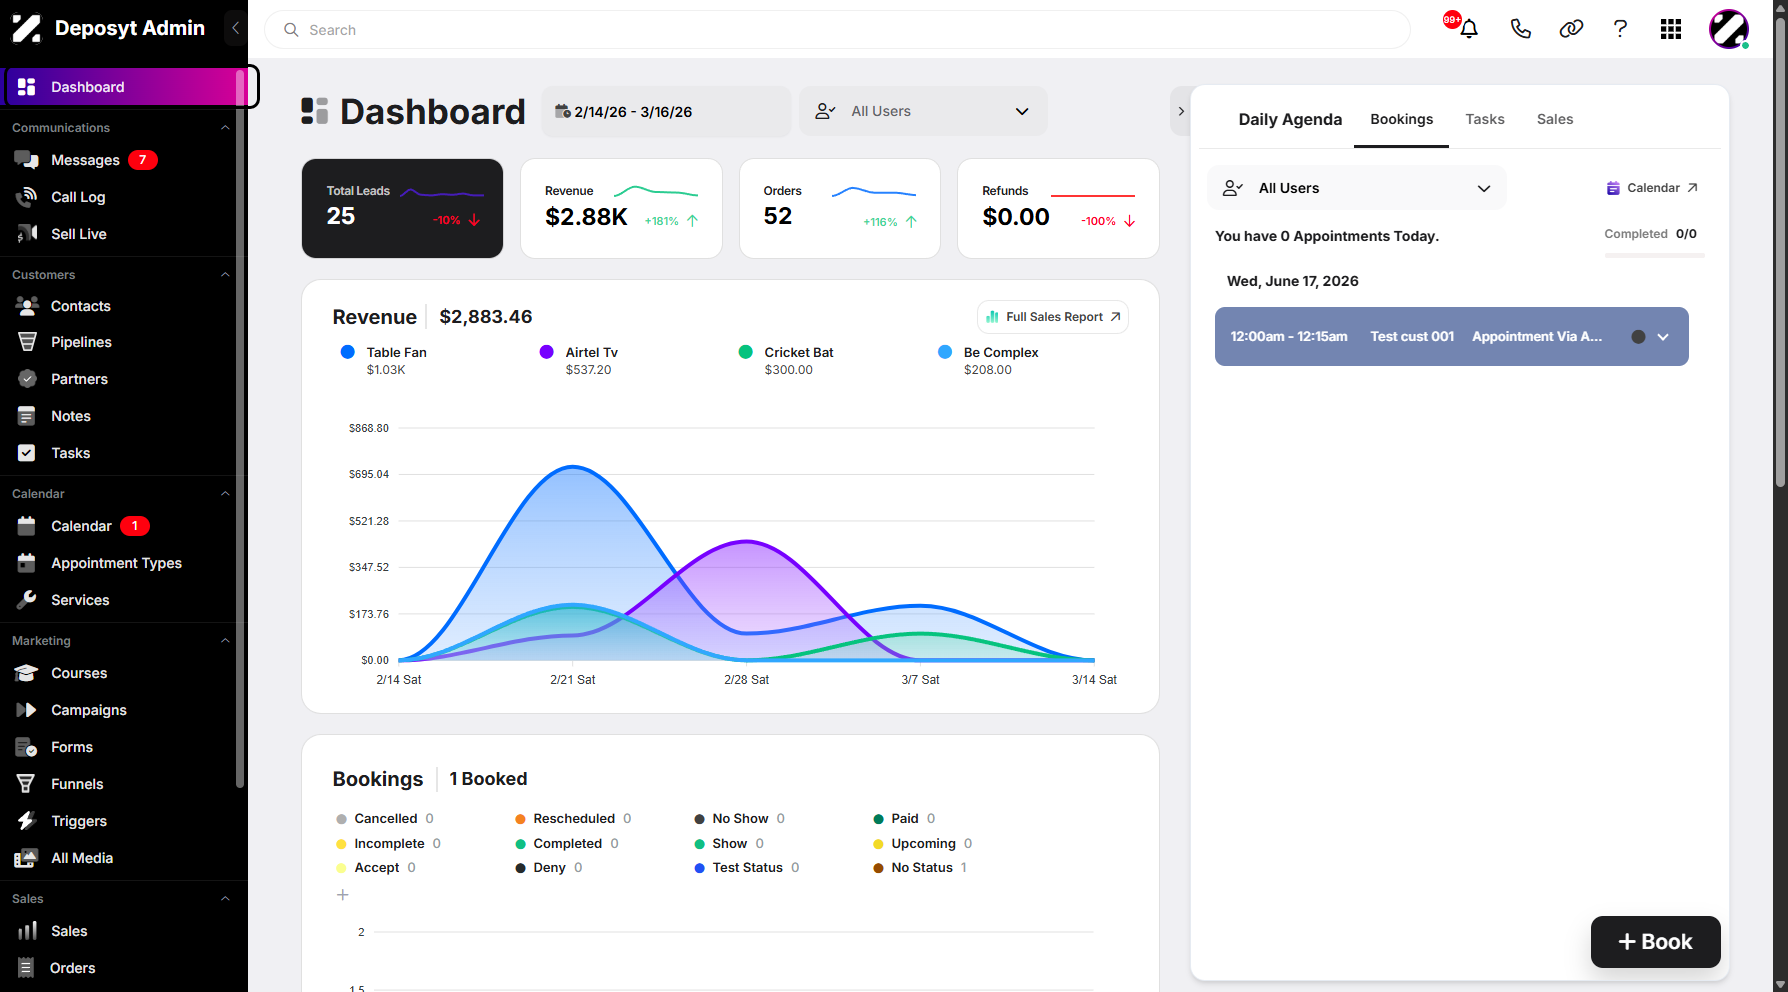Click the Deposyt logo icon

click(x=27, y=28)
